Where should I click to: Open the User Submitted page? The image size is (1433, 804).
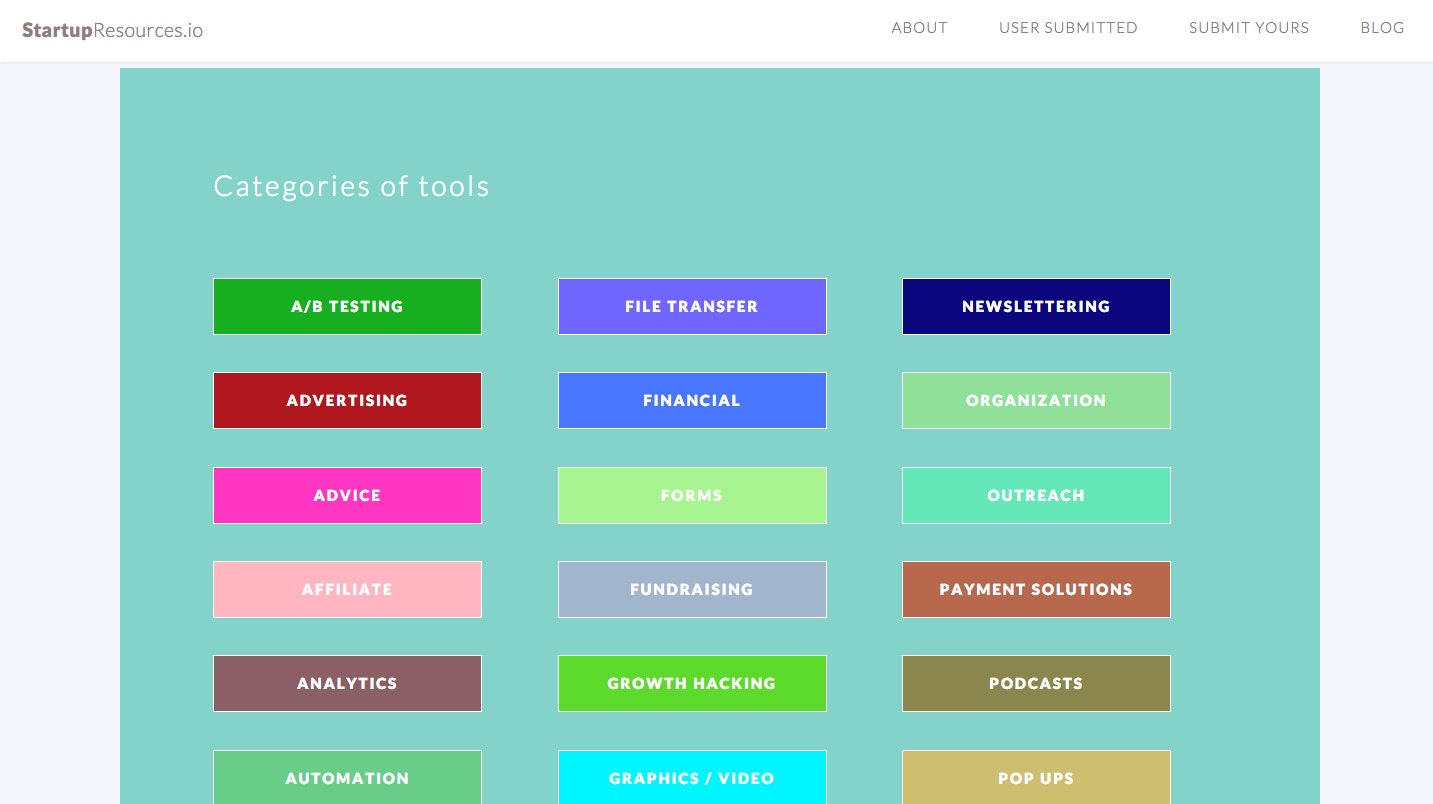click(1068, 28)
